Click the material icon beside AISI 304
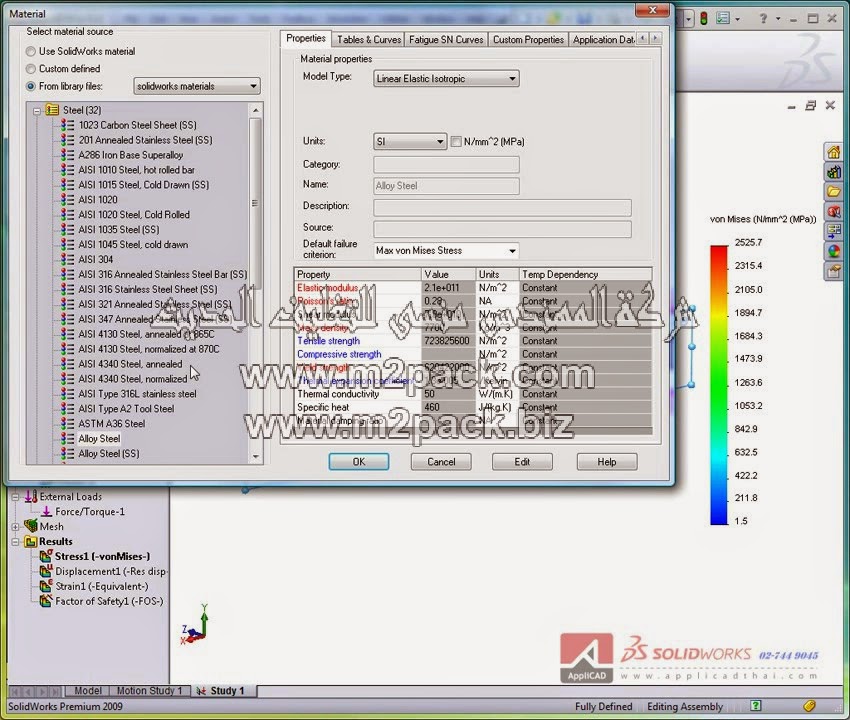Image resolution: width=850 pixels, height=720 pixels. (67, 259)
